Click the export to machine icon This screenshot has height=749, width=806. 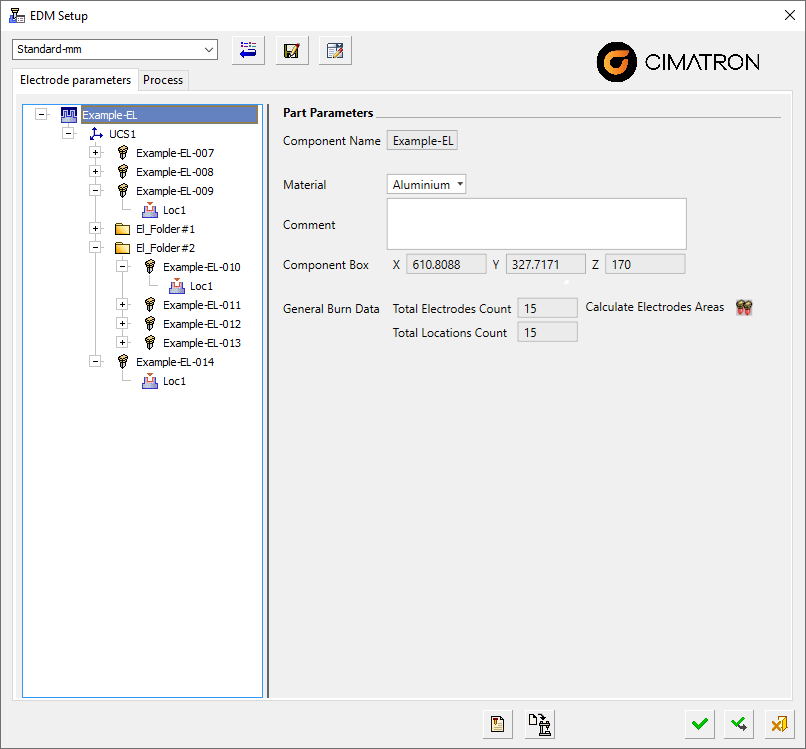(540, 723)
